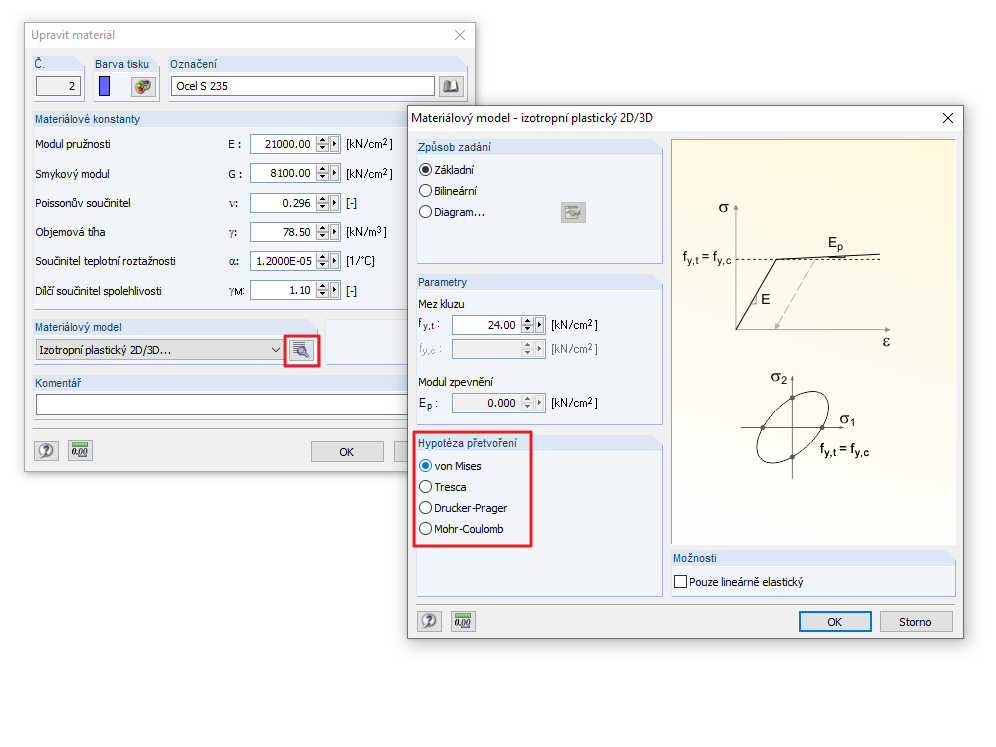Confirm the material model with OK

[835, 621]
